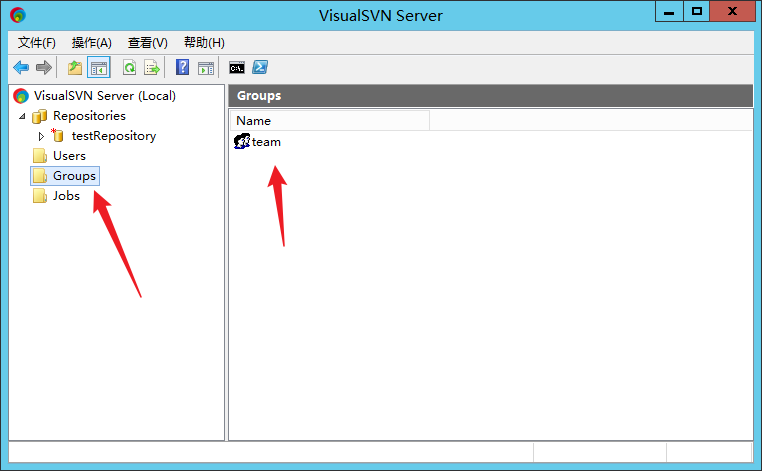Open Help via the question mark icon
This screenshot has height=471, width=762.
(182, 67)
